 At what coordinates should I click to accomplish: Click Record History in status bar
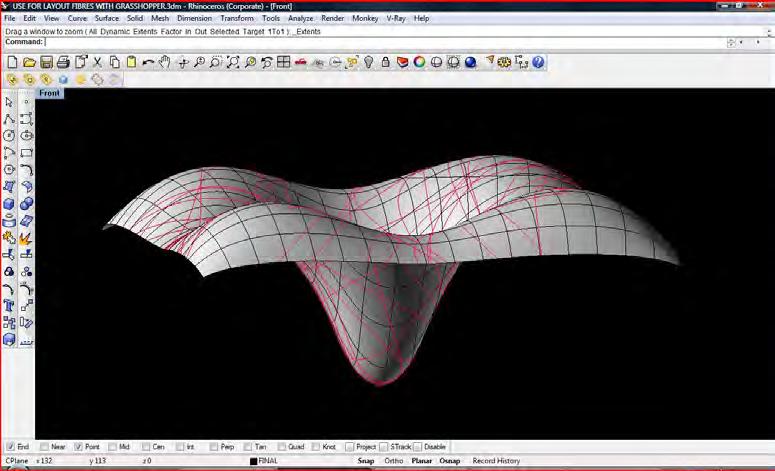(x=496, y=461)
